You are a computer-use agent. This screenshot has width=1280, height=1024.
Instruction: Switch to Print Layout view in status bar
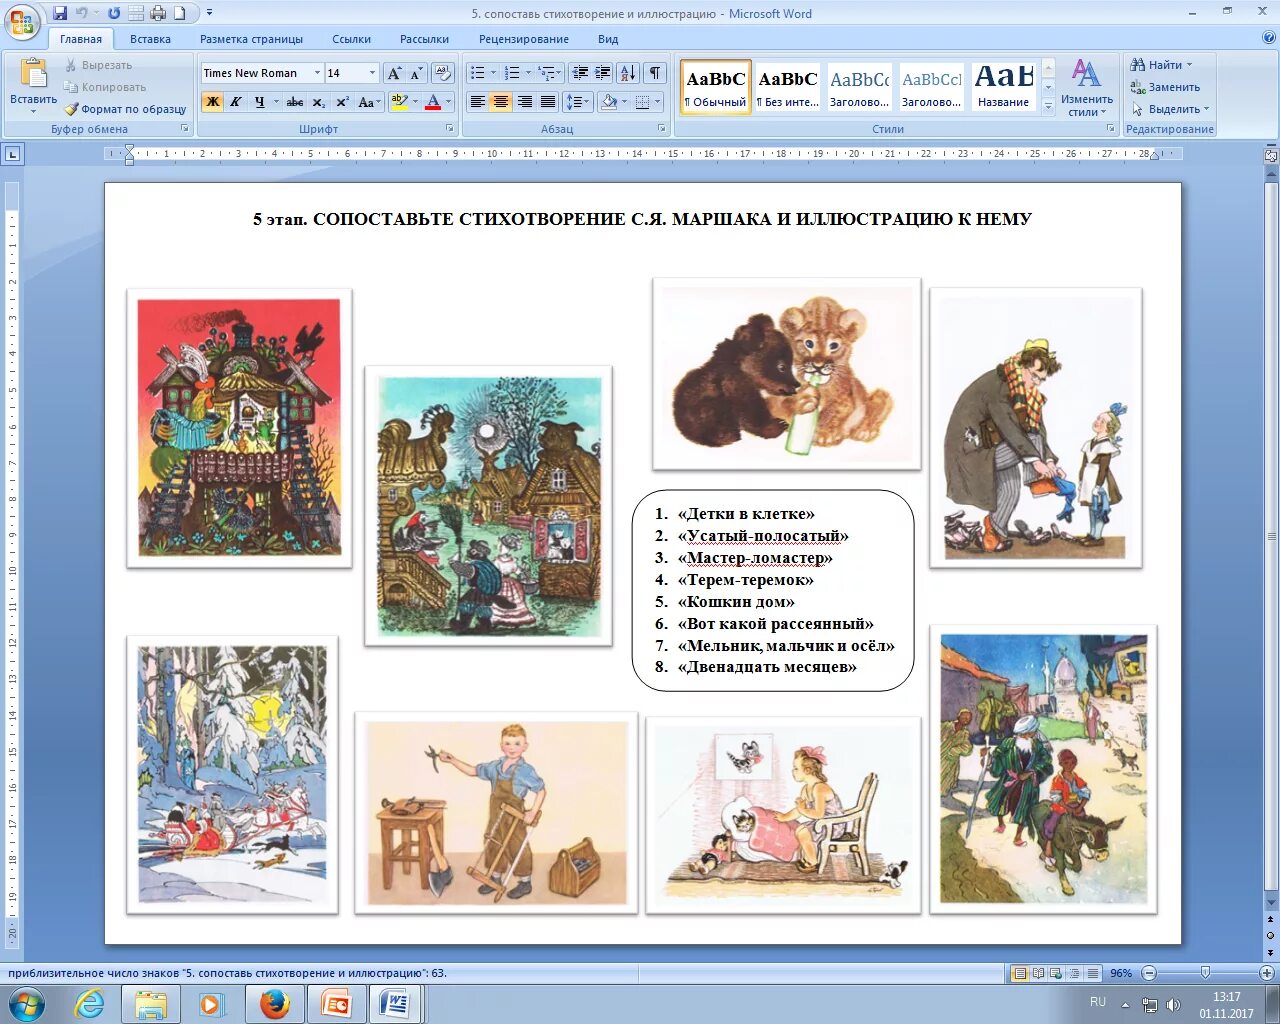coord(1020,973)
